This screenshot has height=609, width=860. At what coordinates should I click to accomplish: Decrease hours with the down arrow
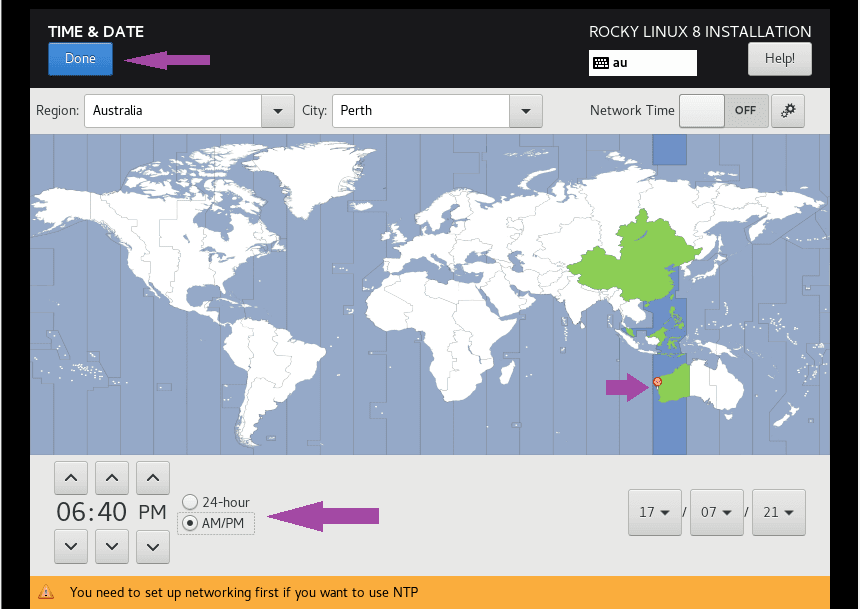click(71, 546)
